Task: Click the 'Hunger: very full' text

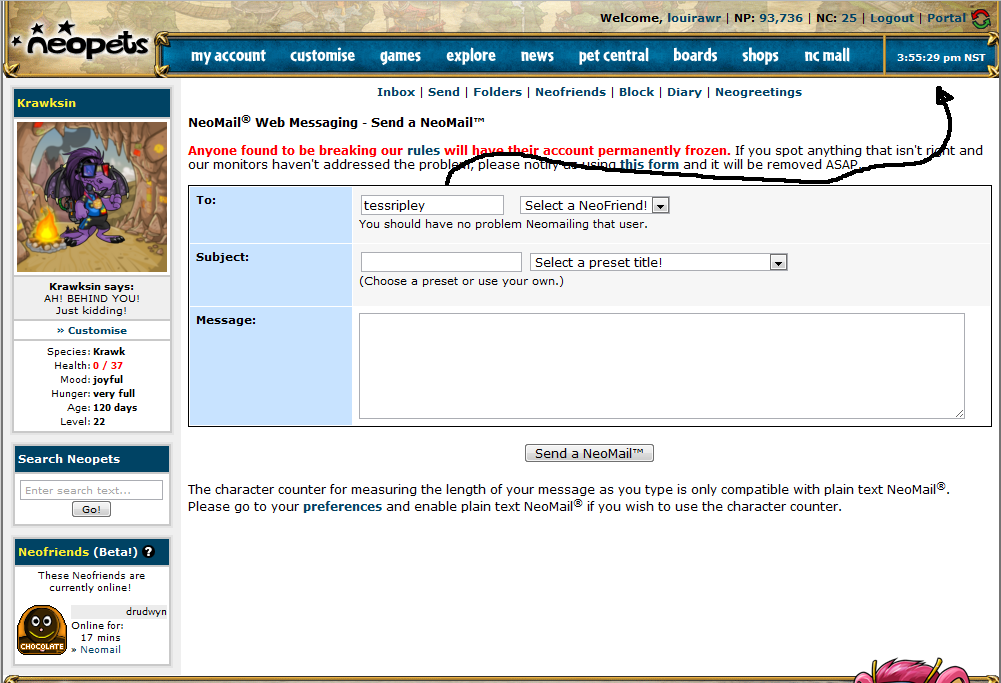Action: tap(93, 394)
